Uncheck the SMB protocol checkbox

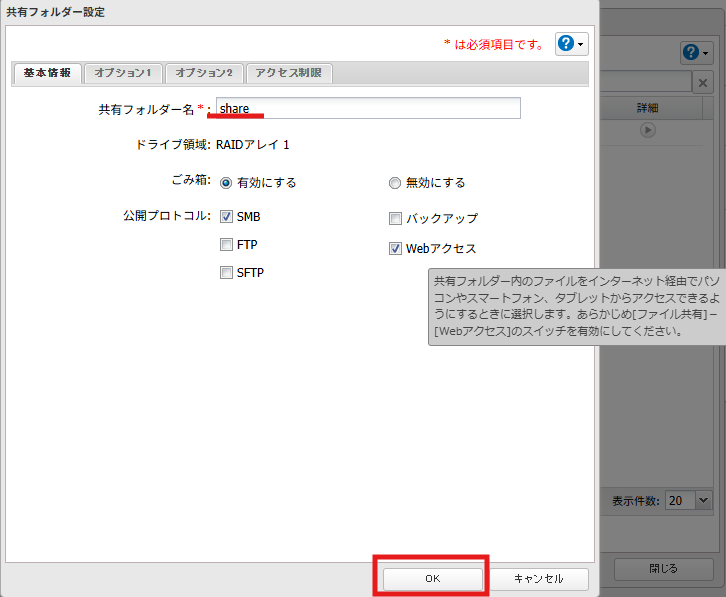(226, 216)
